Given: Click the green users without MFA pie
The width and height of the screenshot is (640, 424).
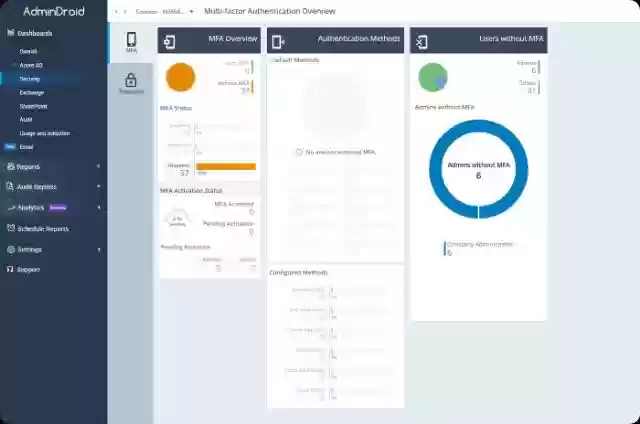Looking at the screenshot, I should tap(433, 77).
